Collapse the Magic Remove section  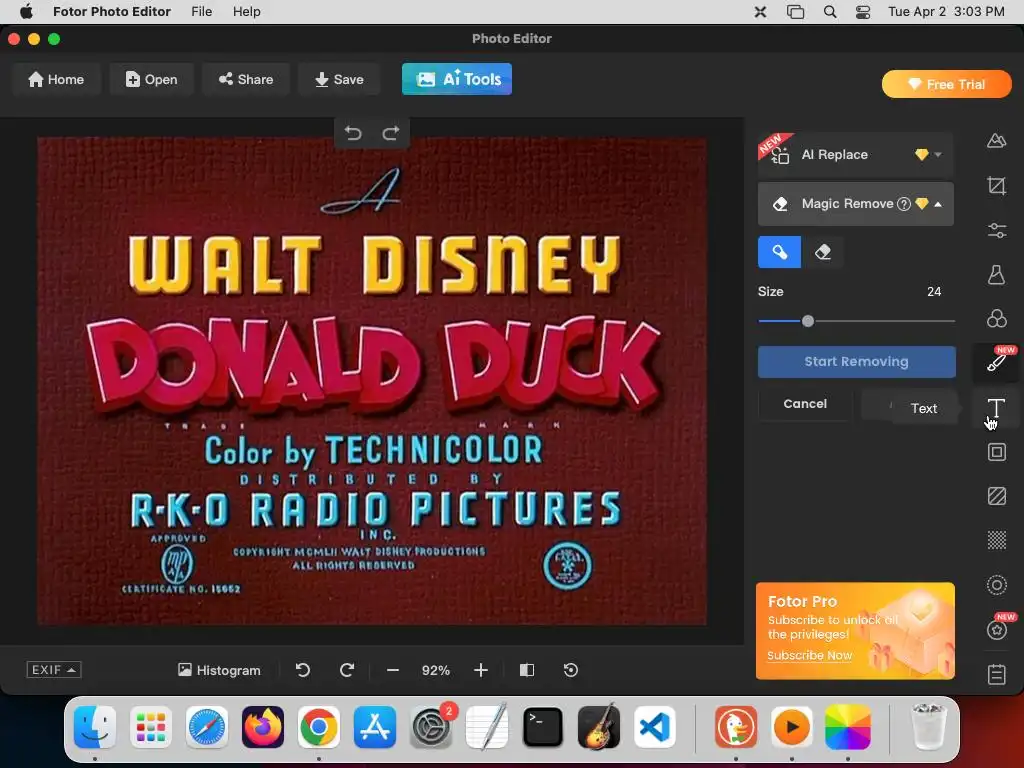click(x=938, y=204)
